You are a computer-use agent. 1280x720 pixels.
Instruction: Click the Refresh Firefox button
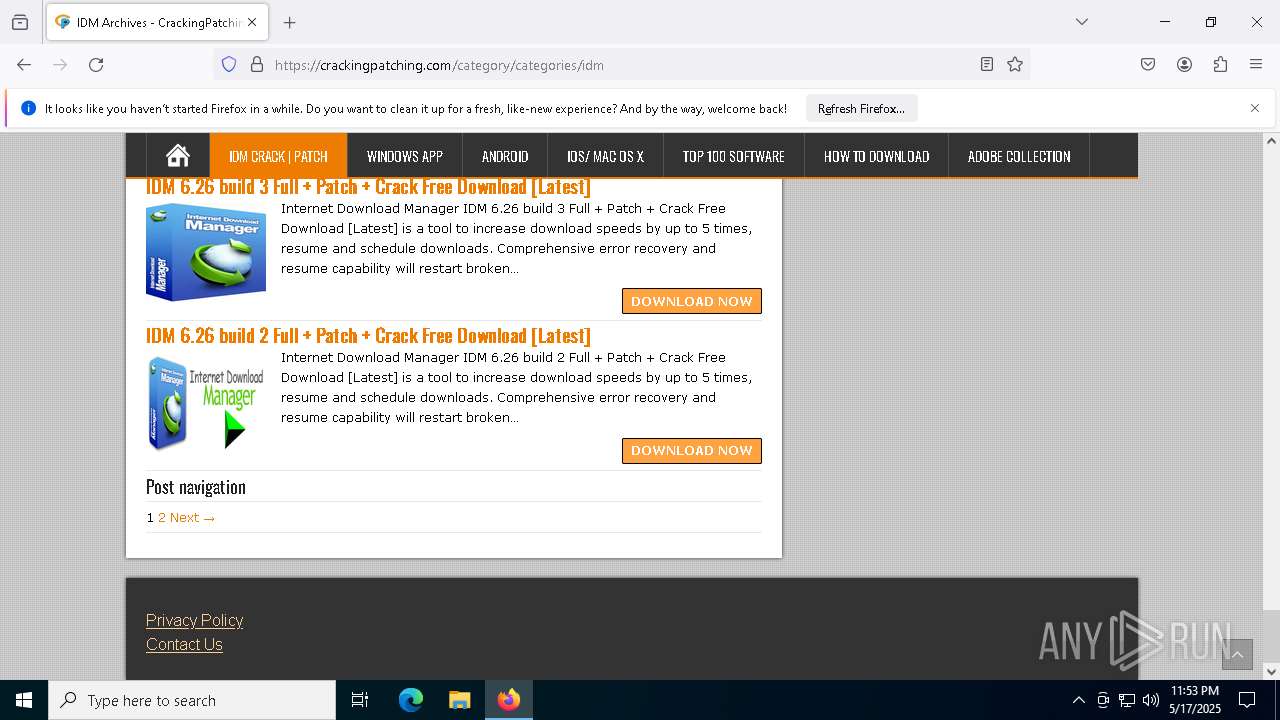pyautogui.click(x=861, y=108)
